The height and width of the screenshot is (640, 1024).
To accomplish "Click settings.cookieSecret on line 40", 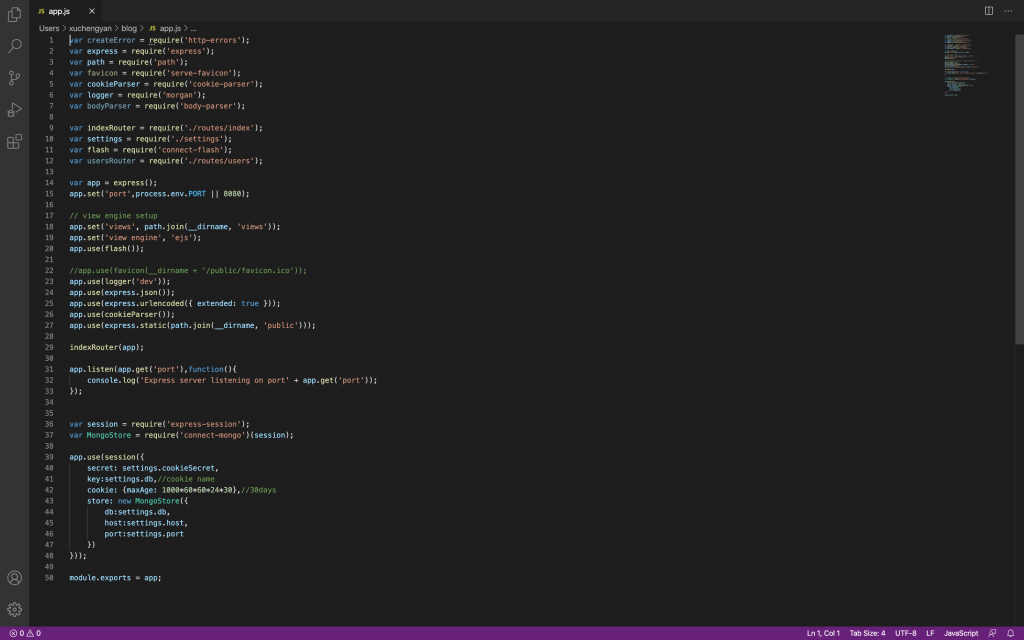I will (168, 468).
